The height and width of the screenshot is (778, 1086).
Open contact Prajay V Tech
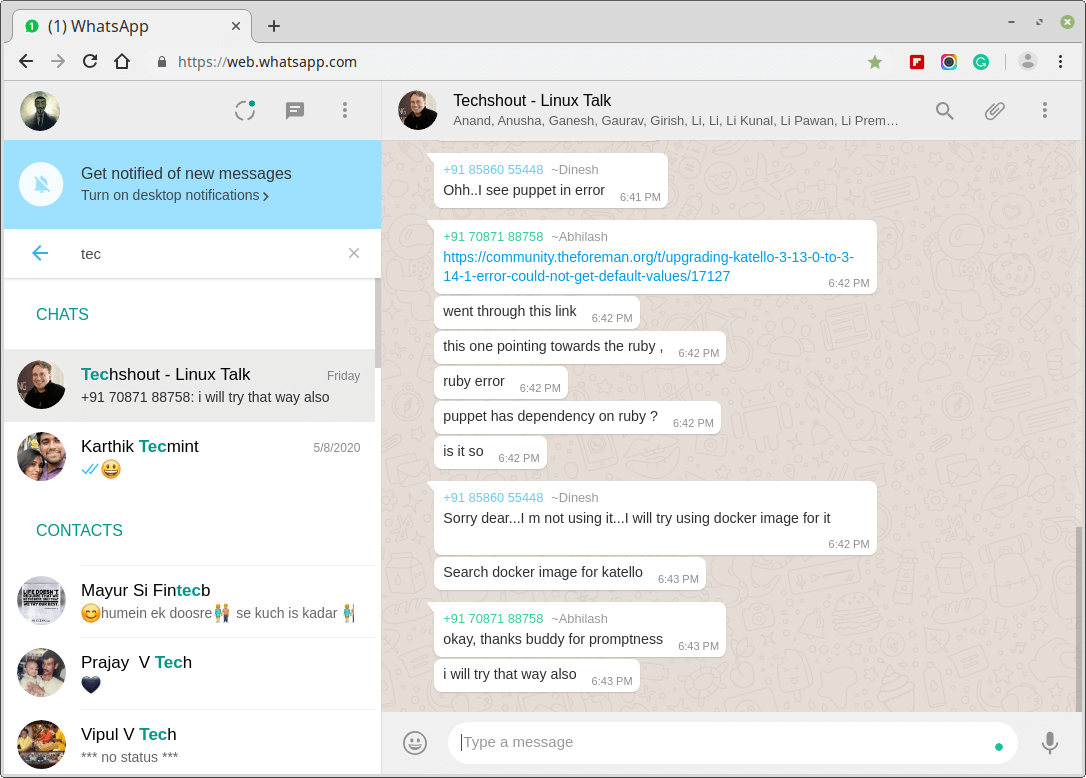tap(190, 673)
